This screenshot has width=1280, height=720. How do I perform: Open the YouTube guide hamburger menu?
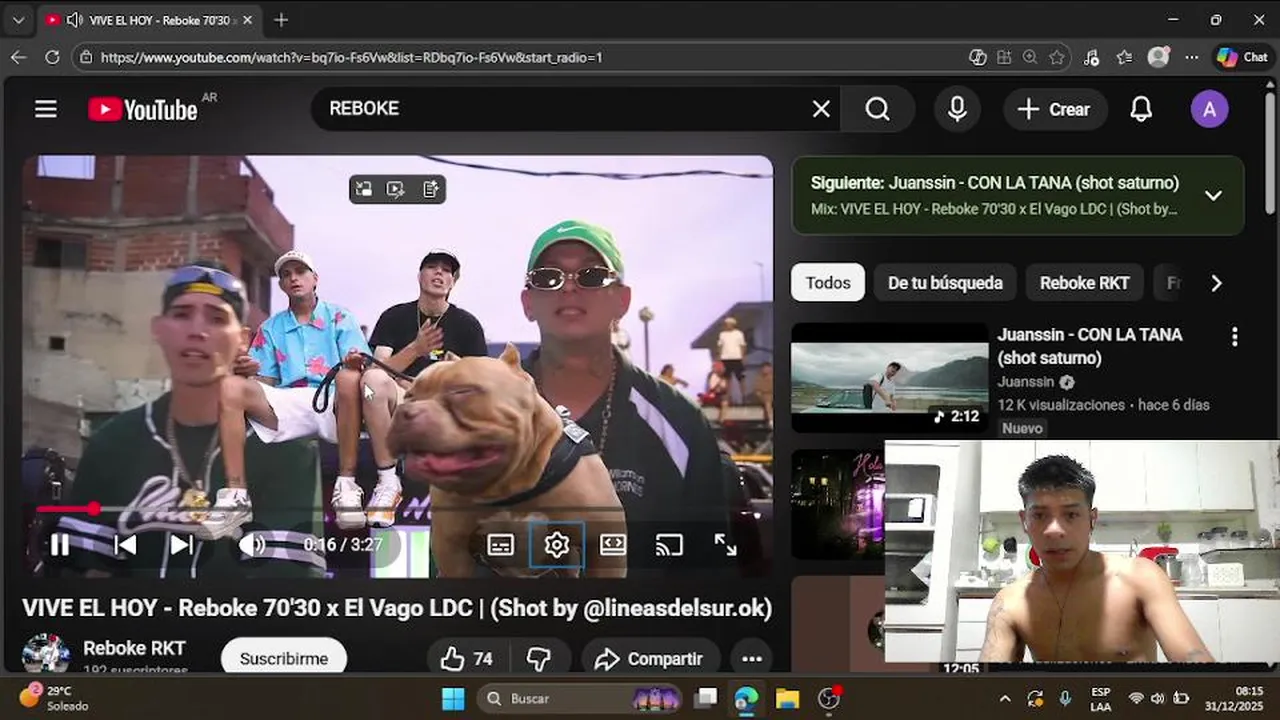(x=46, y=109)
